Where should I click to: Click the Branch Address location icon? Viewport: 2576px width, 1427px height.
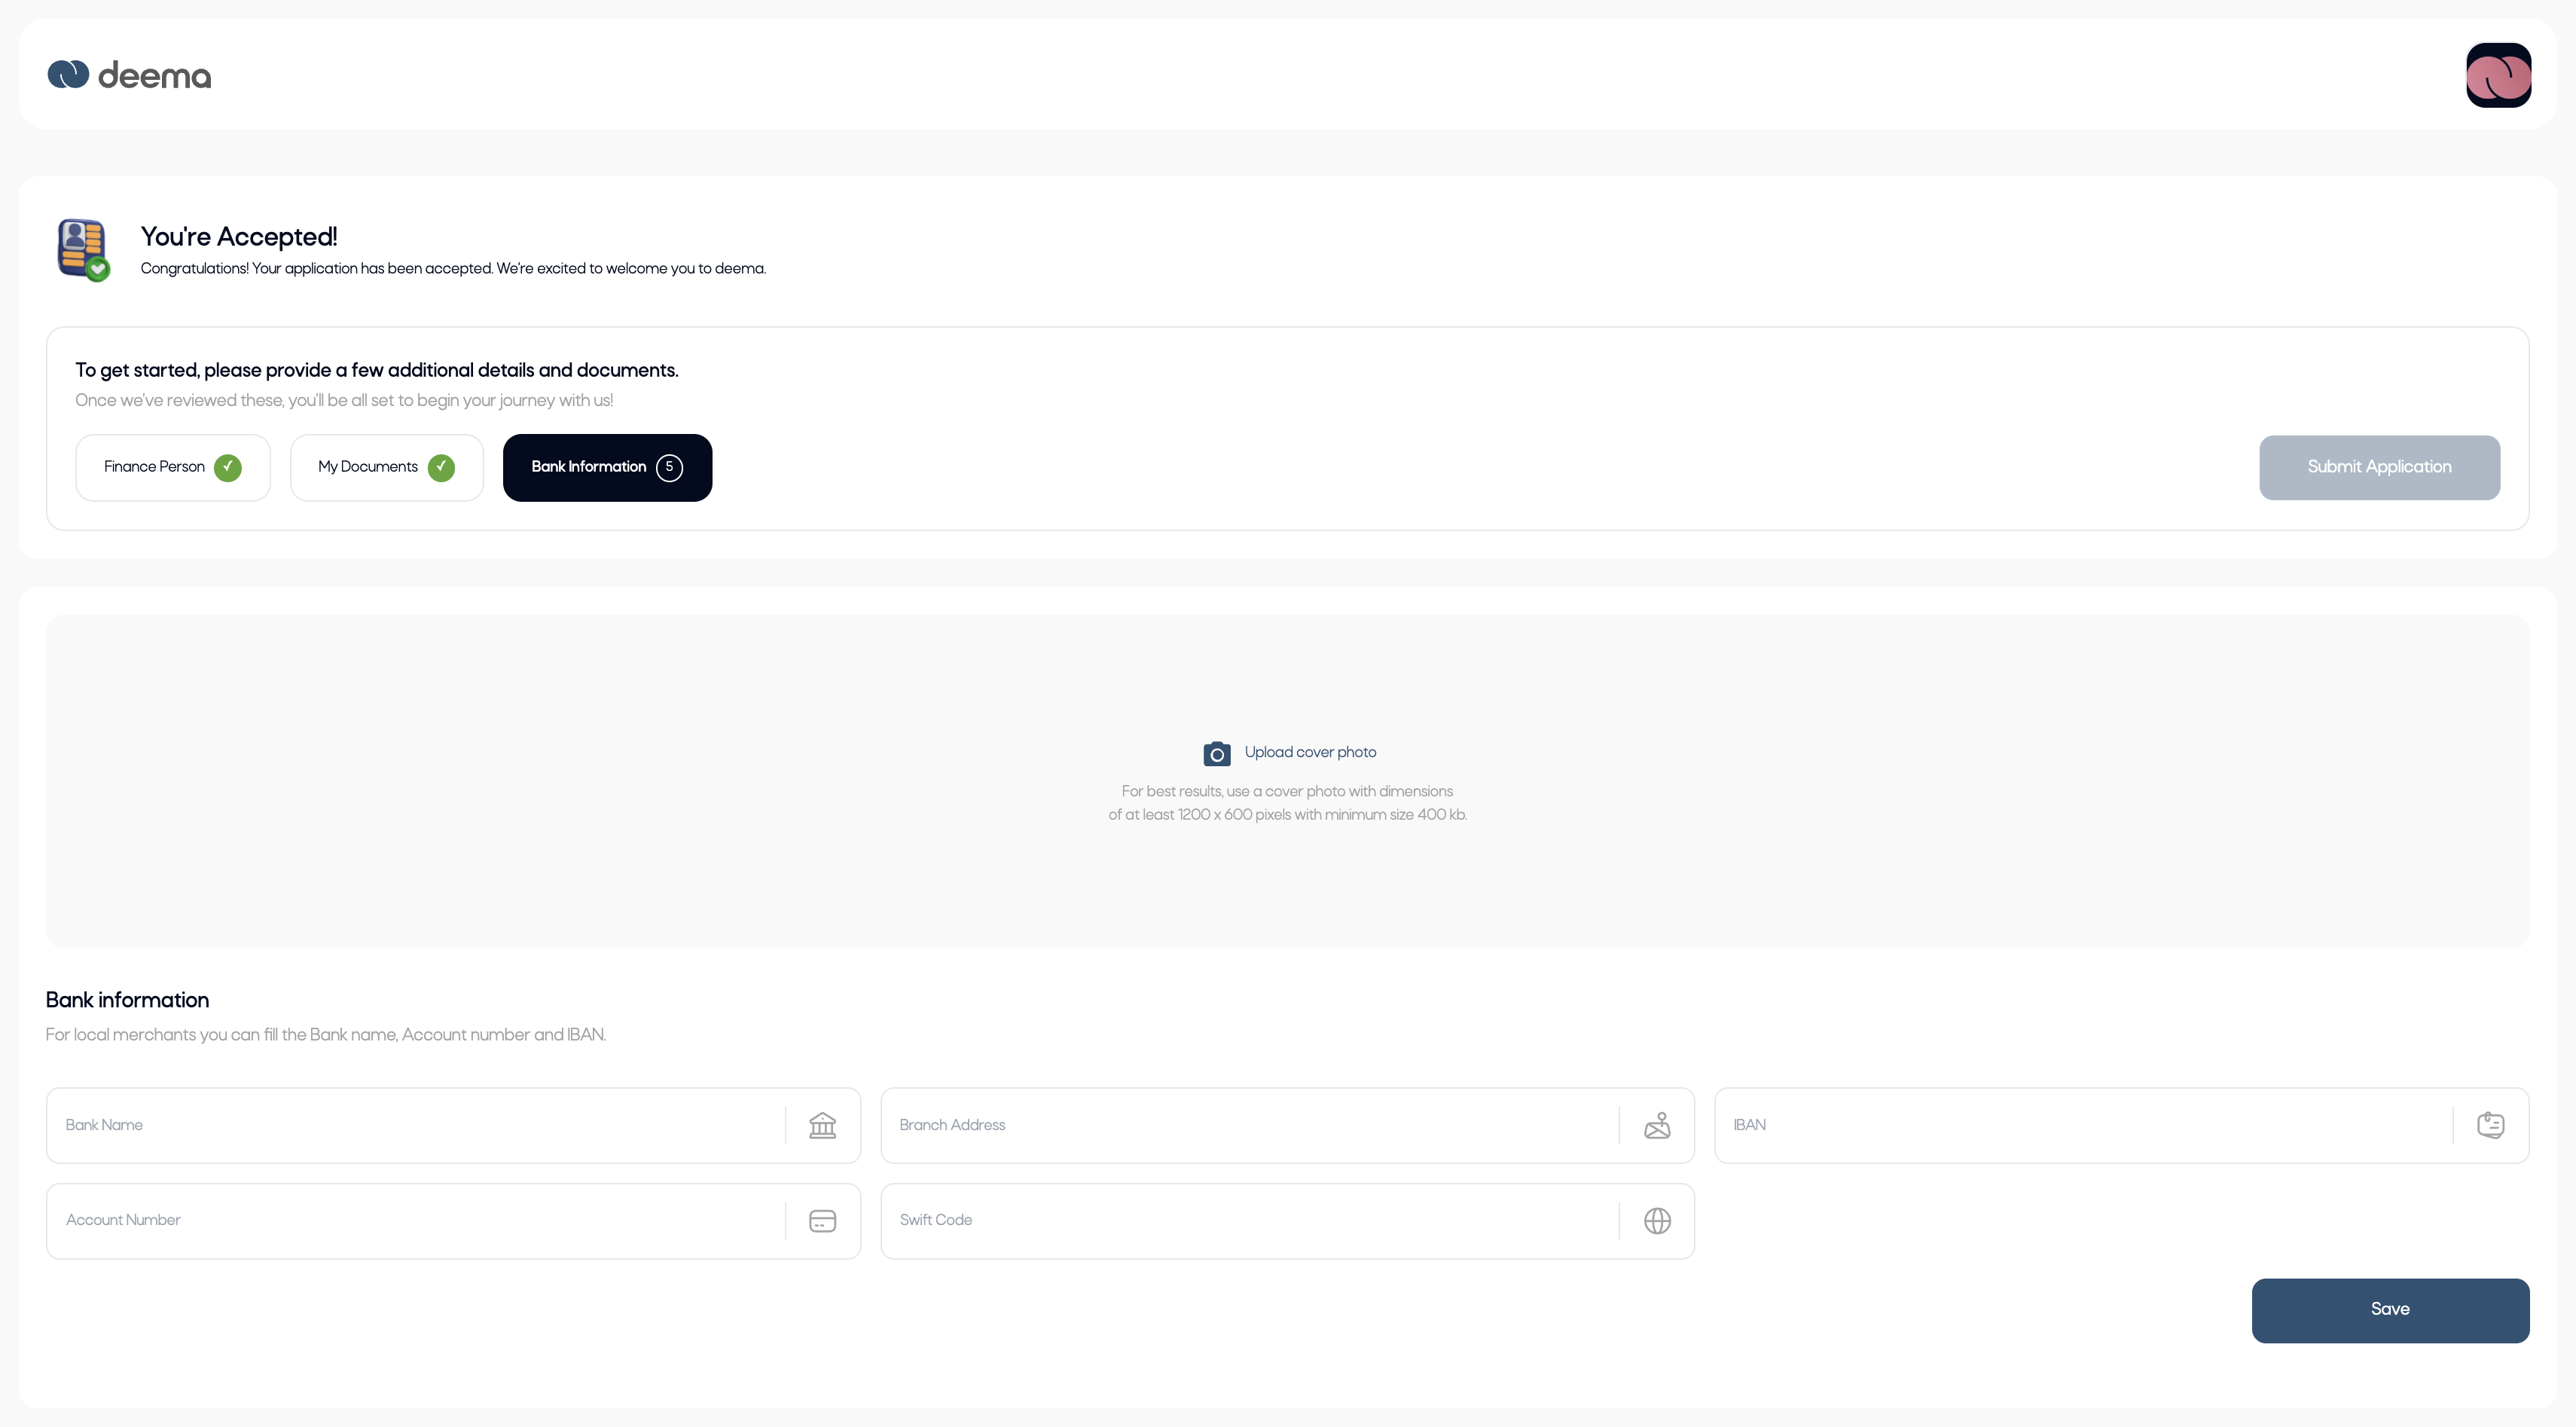1656,1126
